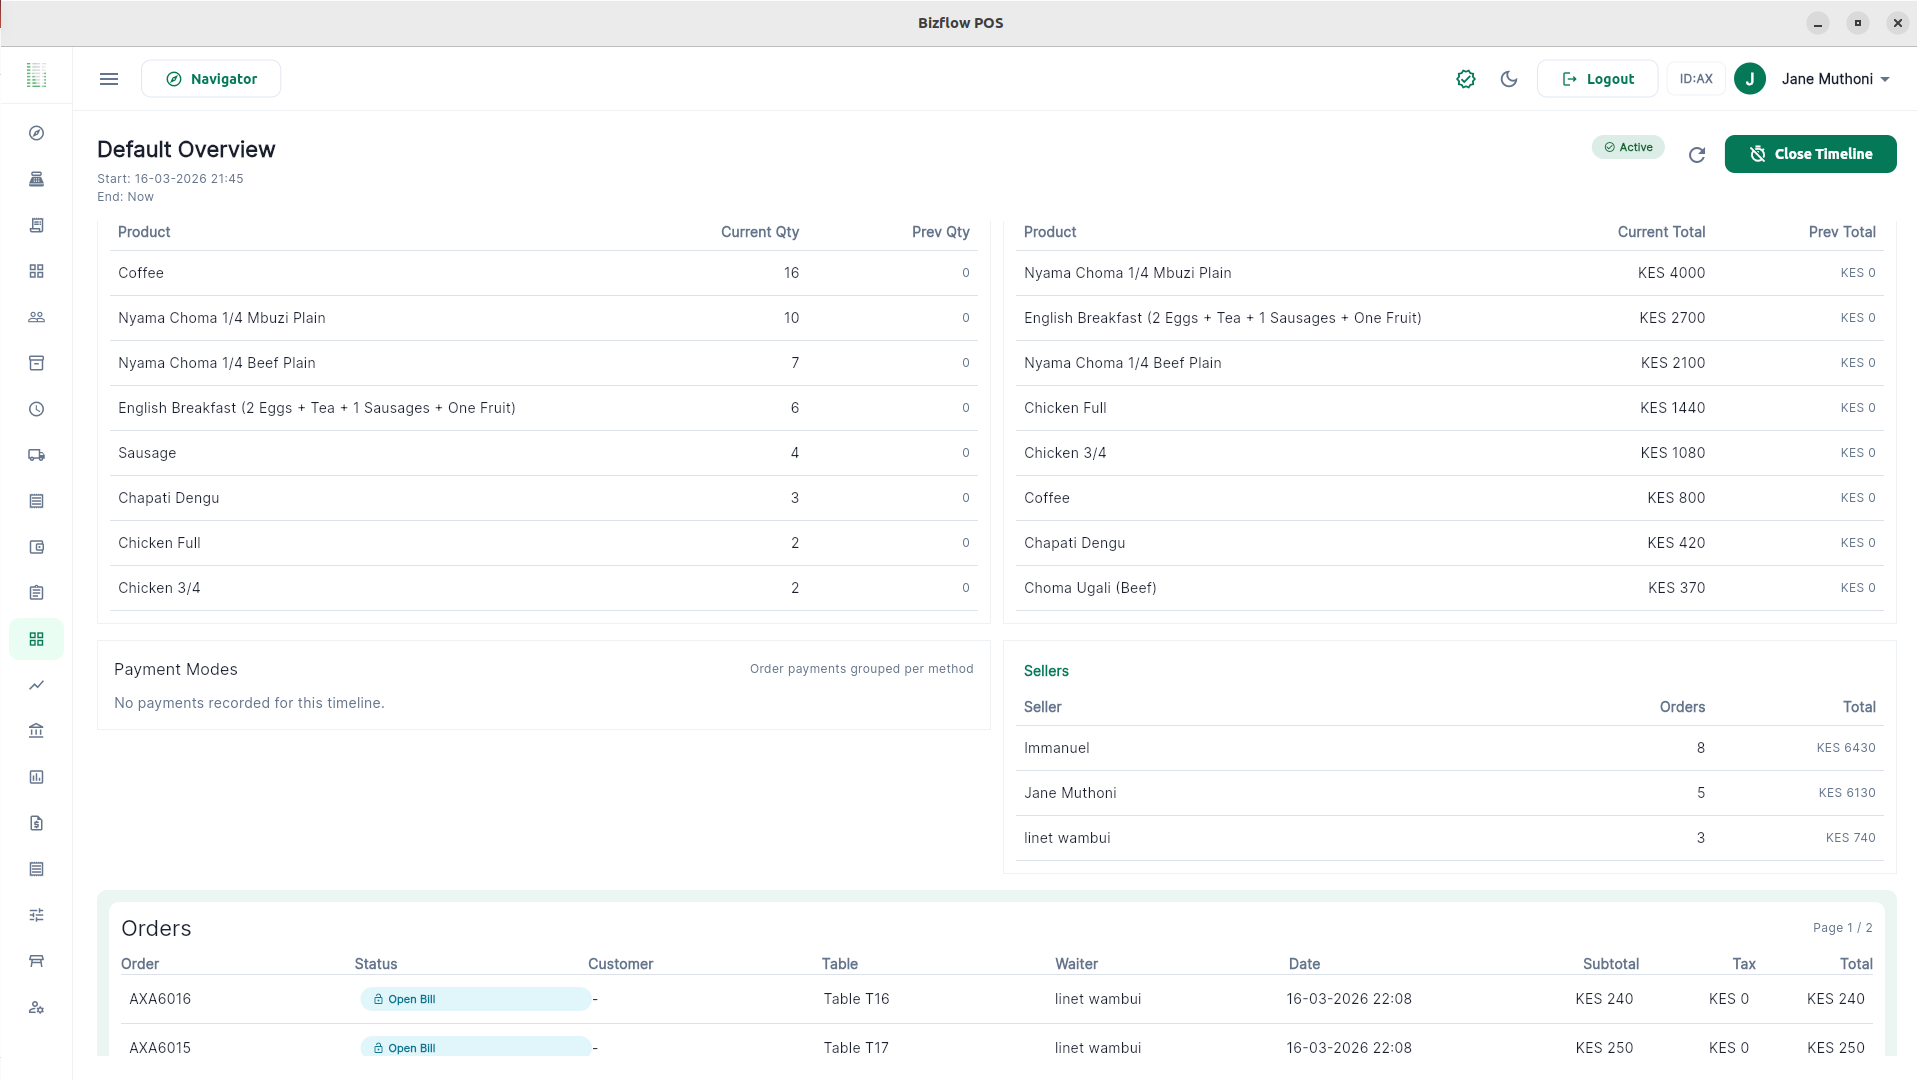Click the Close Timeline button
This screenshot has width=1917, height=1080.
click(1810, 154)
